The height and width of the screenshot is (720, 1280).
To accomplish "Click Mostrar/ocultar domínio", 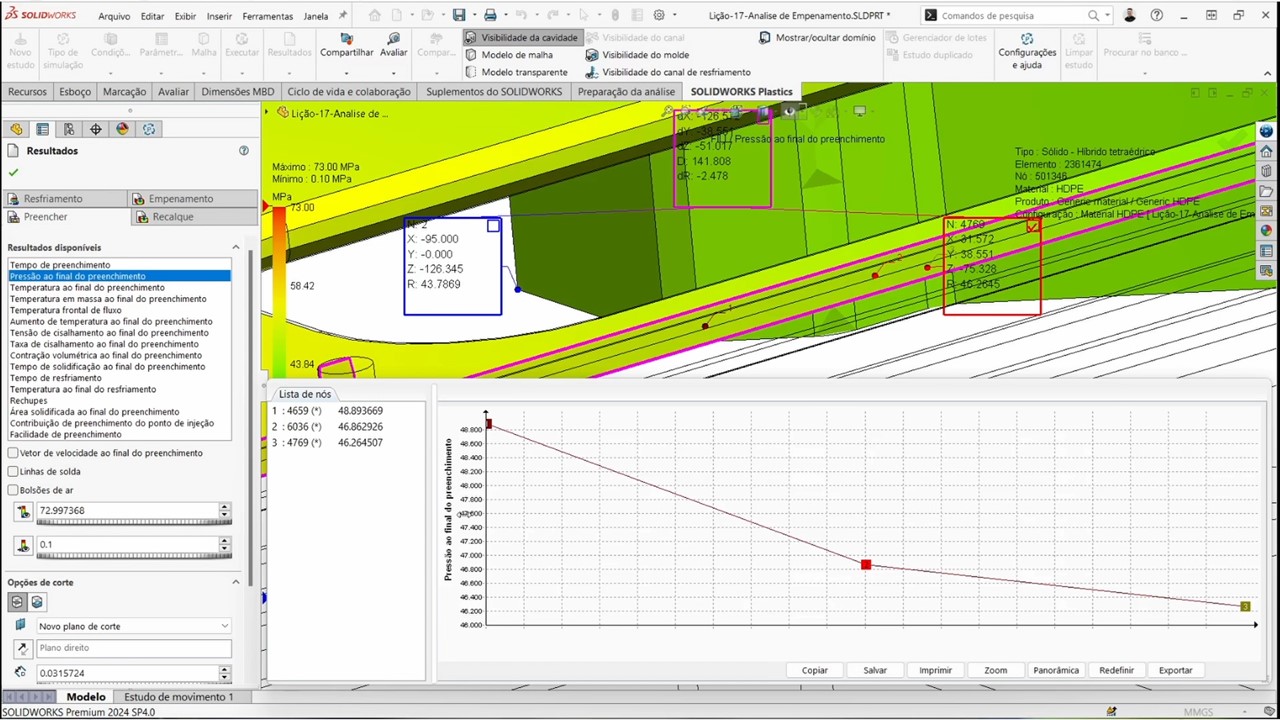I will [816, 38].
